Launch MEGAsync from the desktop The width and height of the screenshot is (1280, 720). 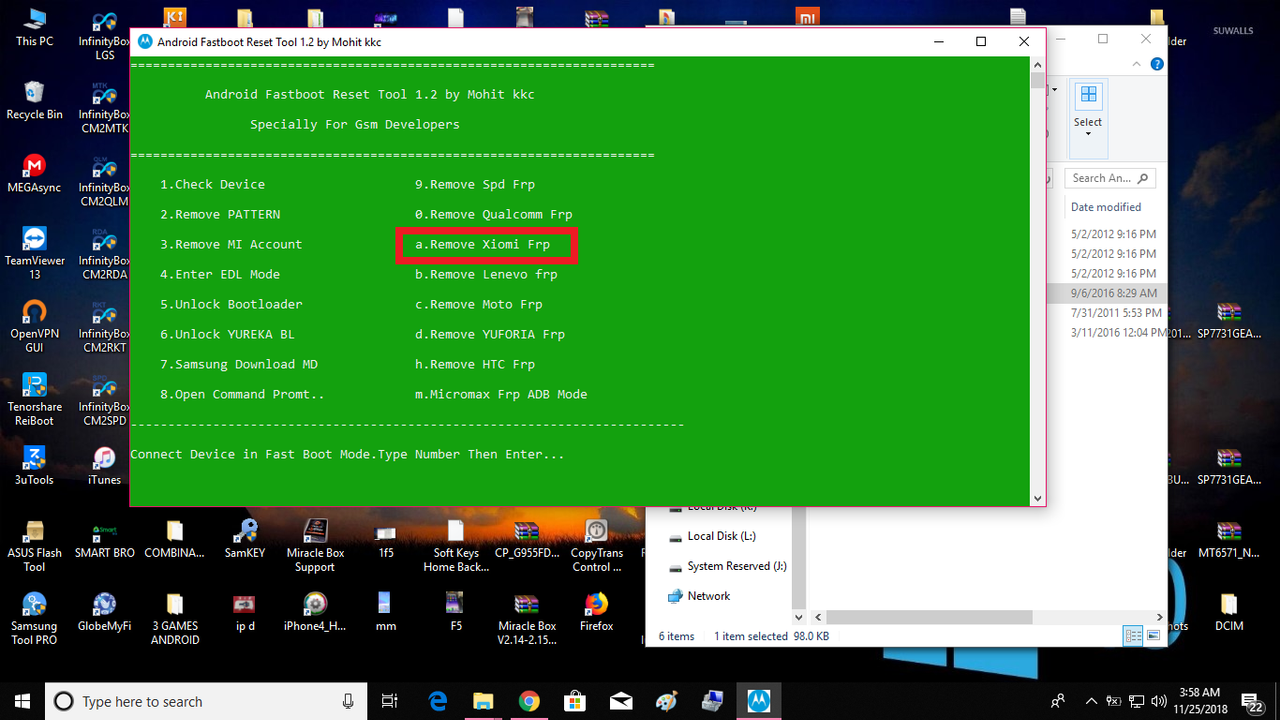click(x=34, y=173)
